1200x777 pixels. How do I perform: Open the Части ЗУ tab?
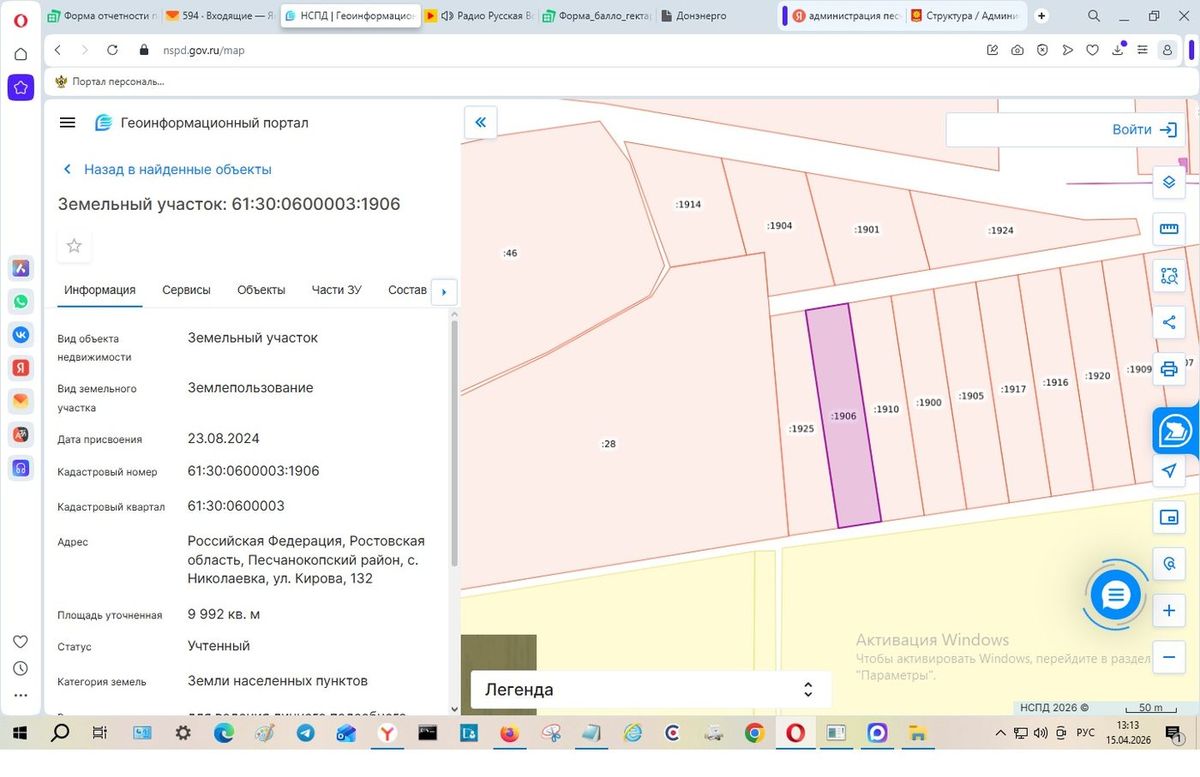pyautogui.click(x=337, y=290)
